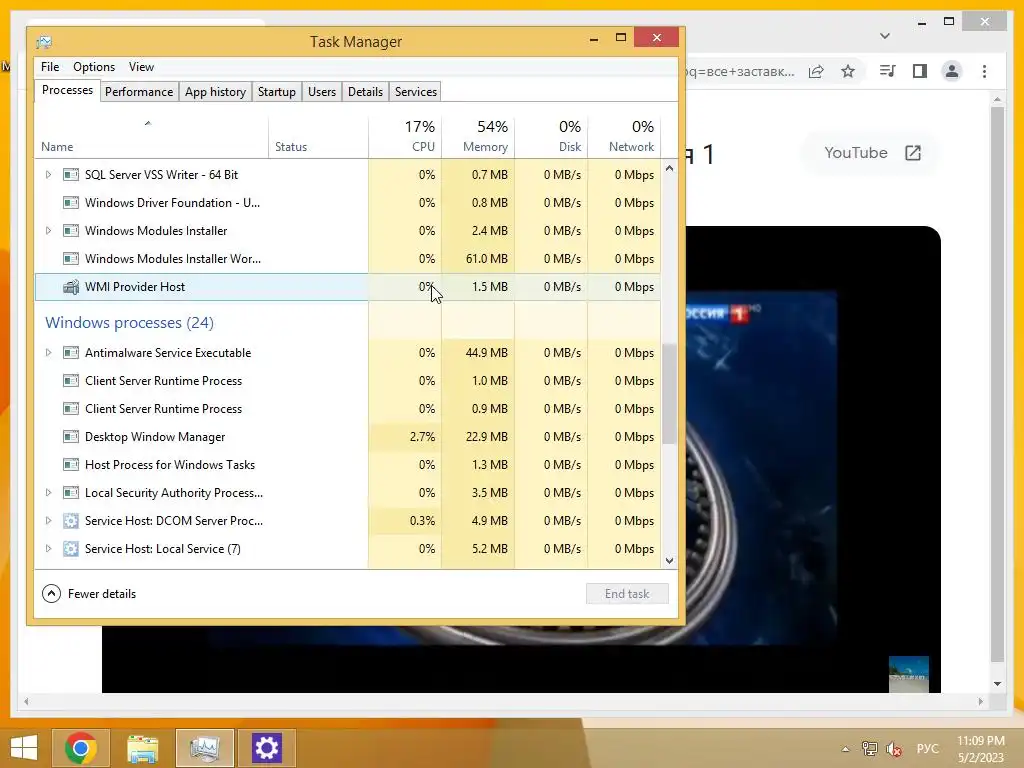Image resolution: width=1024 pixels, height=768 pixels.
Task: Click the Service Host: Local Service gear icon
Action: tap(71, 549)
